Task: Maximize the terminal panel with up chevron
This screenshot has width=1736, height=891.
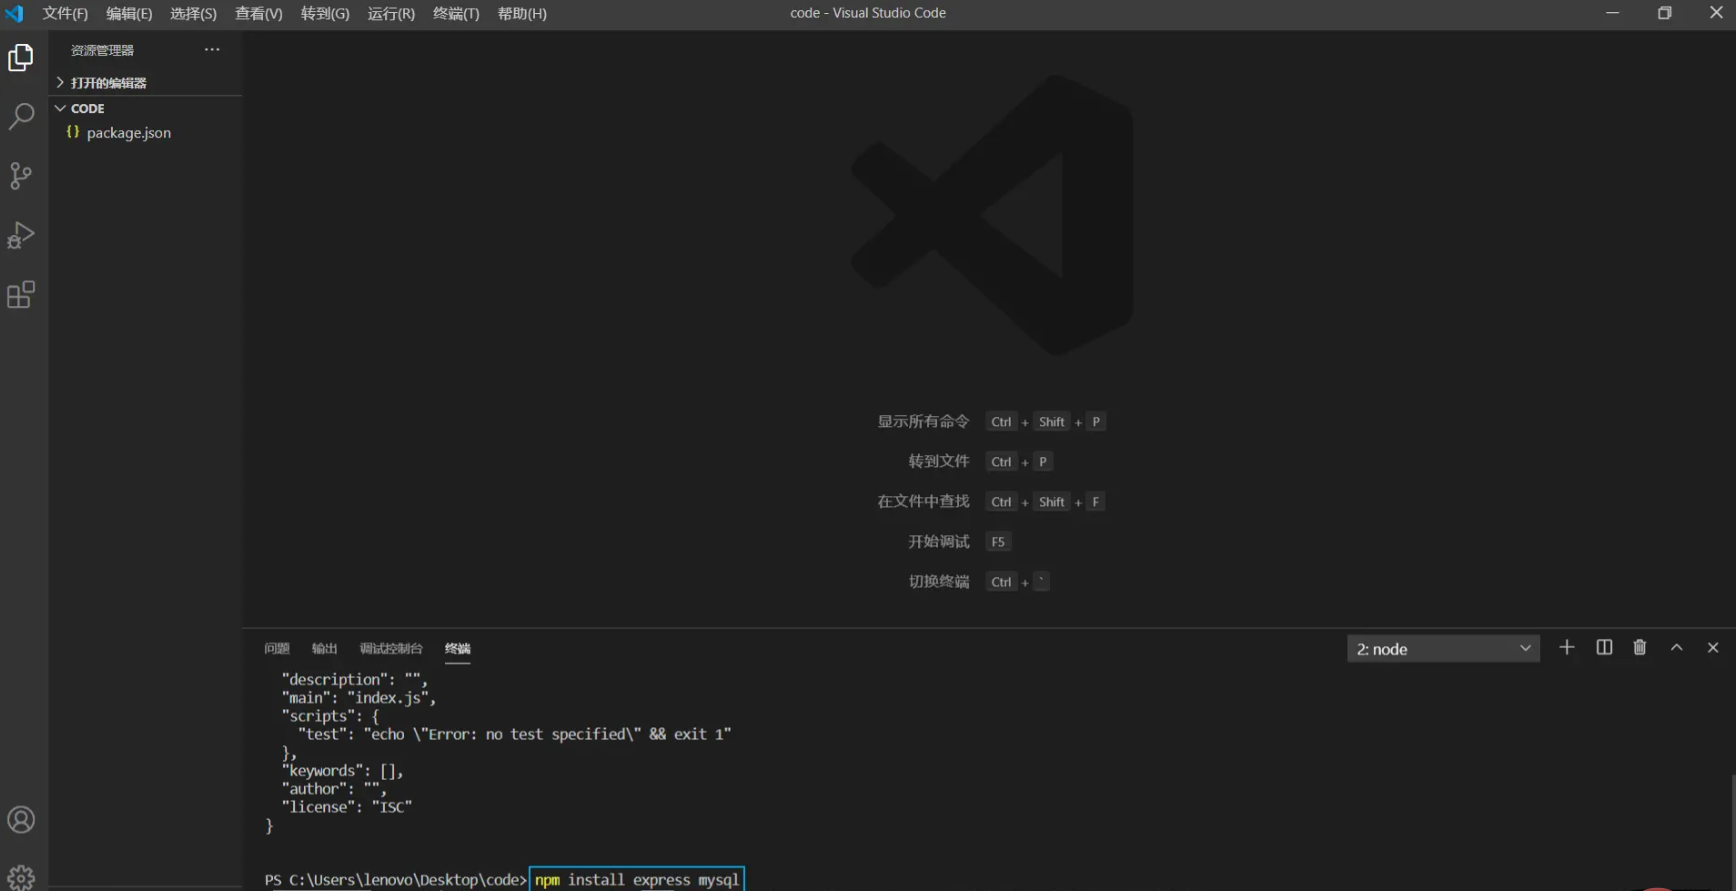Action: click(1677, 648)
